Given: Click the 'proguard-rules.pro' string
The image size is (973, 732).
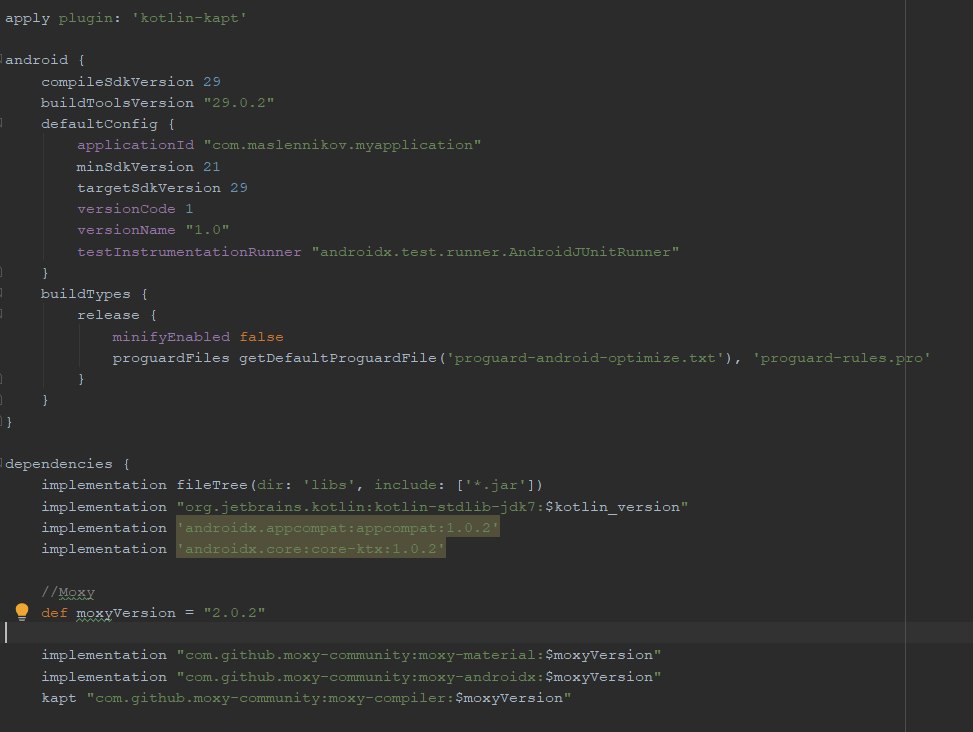Looking at the screenshot, I should (x=841, y=358).
